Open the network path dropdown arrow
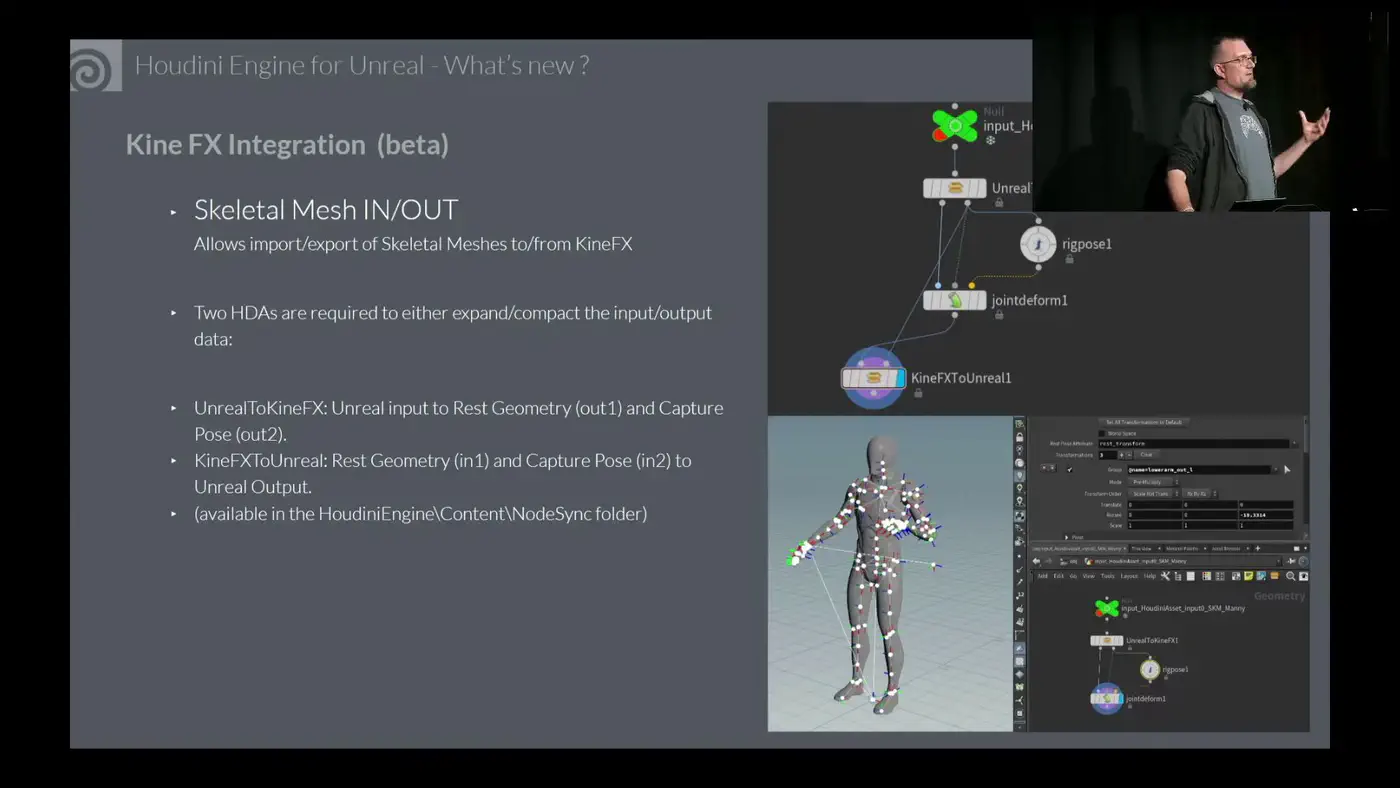Viewport: 1400px width, 788px height. [x=1278, y=562]
